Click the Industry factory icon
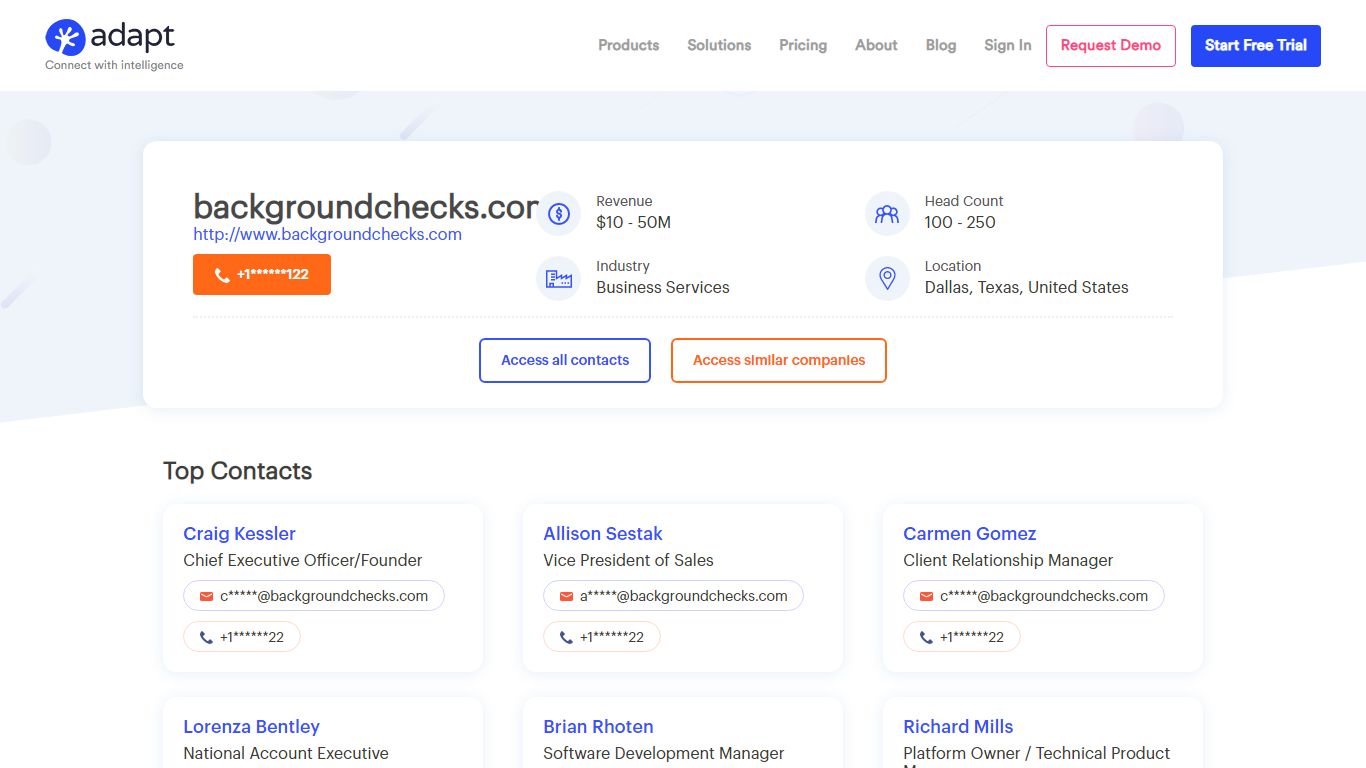Screen dimensions: 1366x768 click(x=559, y=278)
